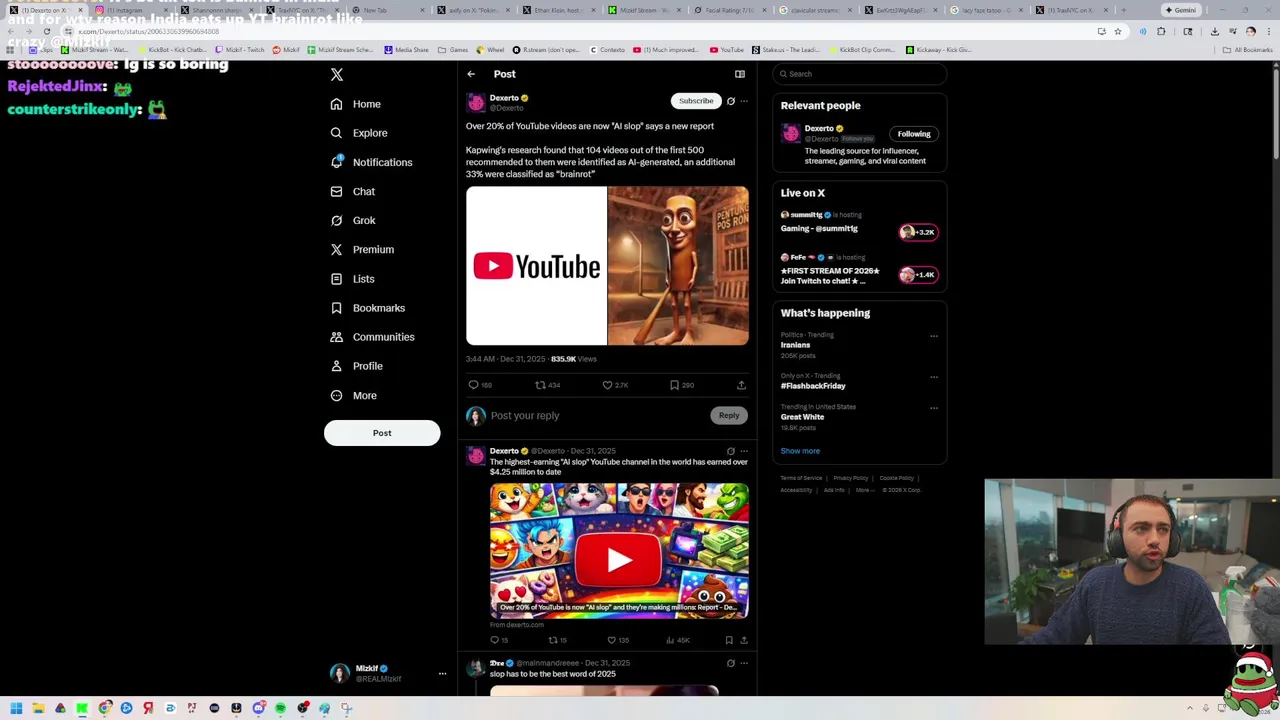Like the main Dexerto post
This screenshot has height=720, width=1280.
607,385
